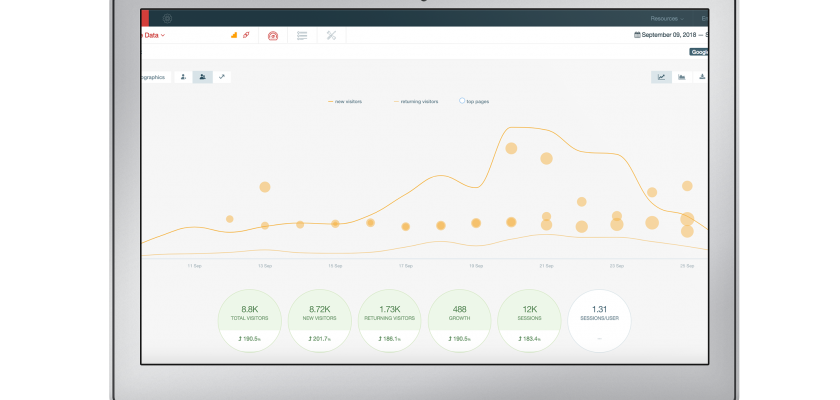Click the Total Visitors 8.8K metric
The height and width of the screenshot is (400, 840).
[250, 319]
